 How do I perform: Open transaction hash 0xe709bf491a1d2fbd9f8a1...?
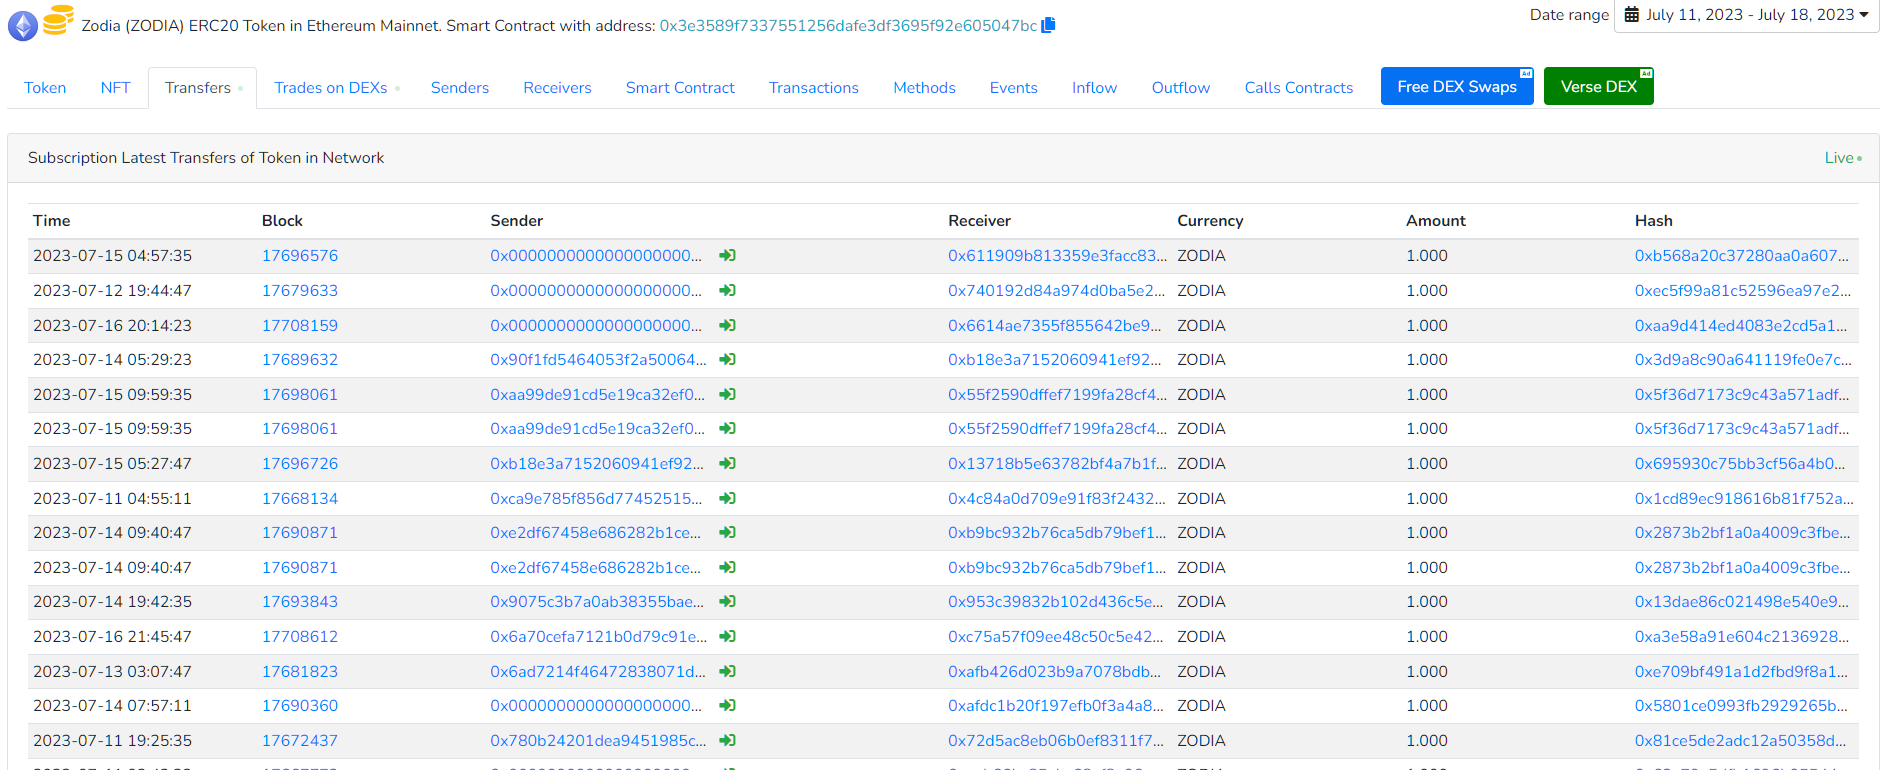click(1741, 672)
